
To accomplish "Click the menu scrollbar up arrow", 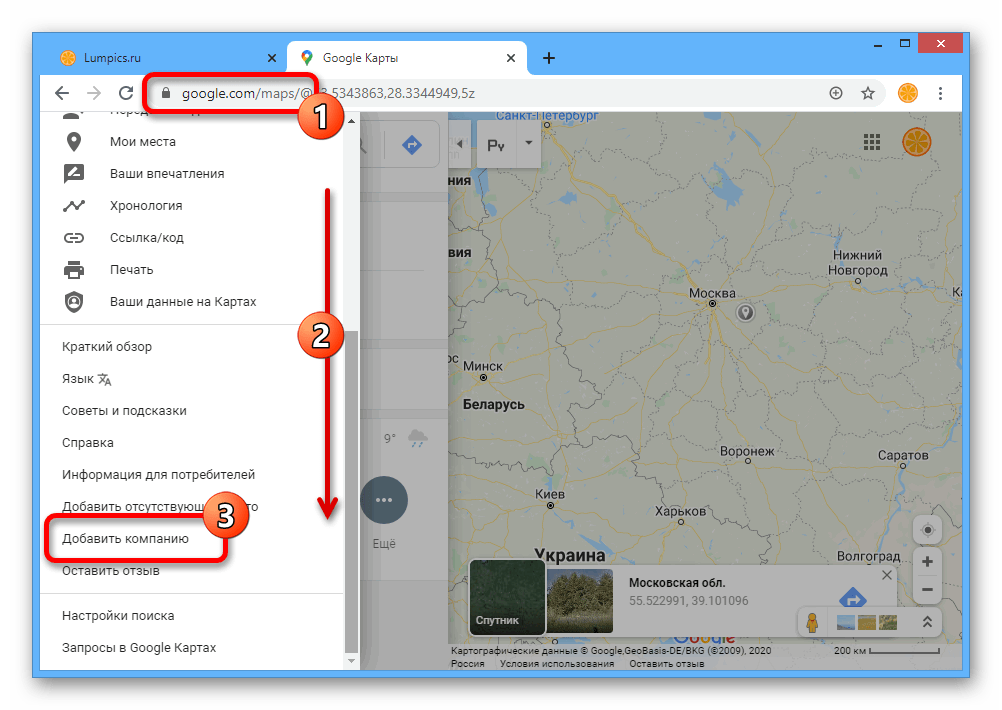I will tap(351, 120).
